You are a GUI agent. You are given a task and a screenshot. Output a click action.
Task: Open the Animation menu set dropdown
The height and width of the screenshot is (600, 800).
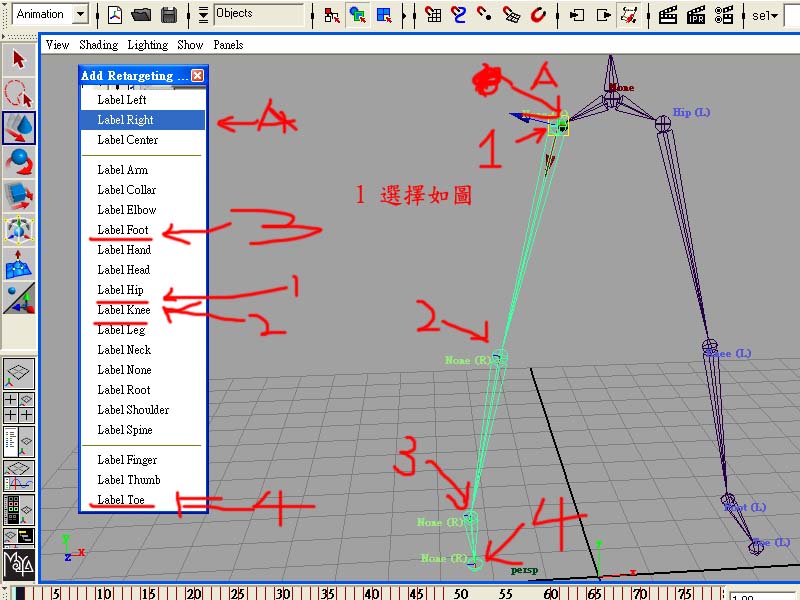80,14
